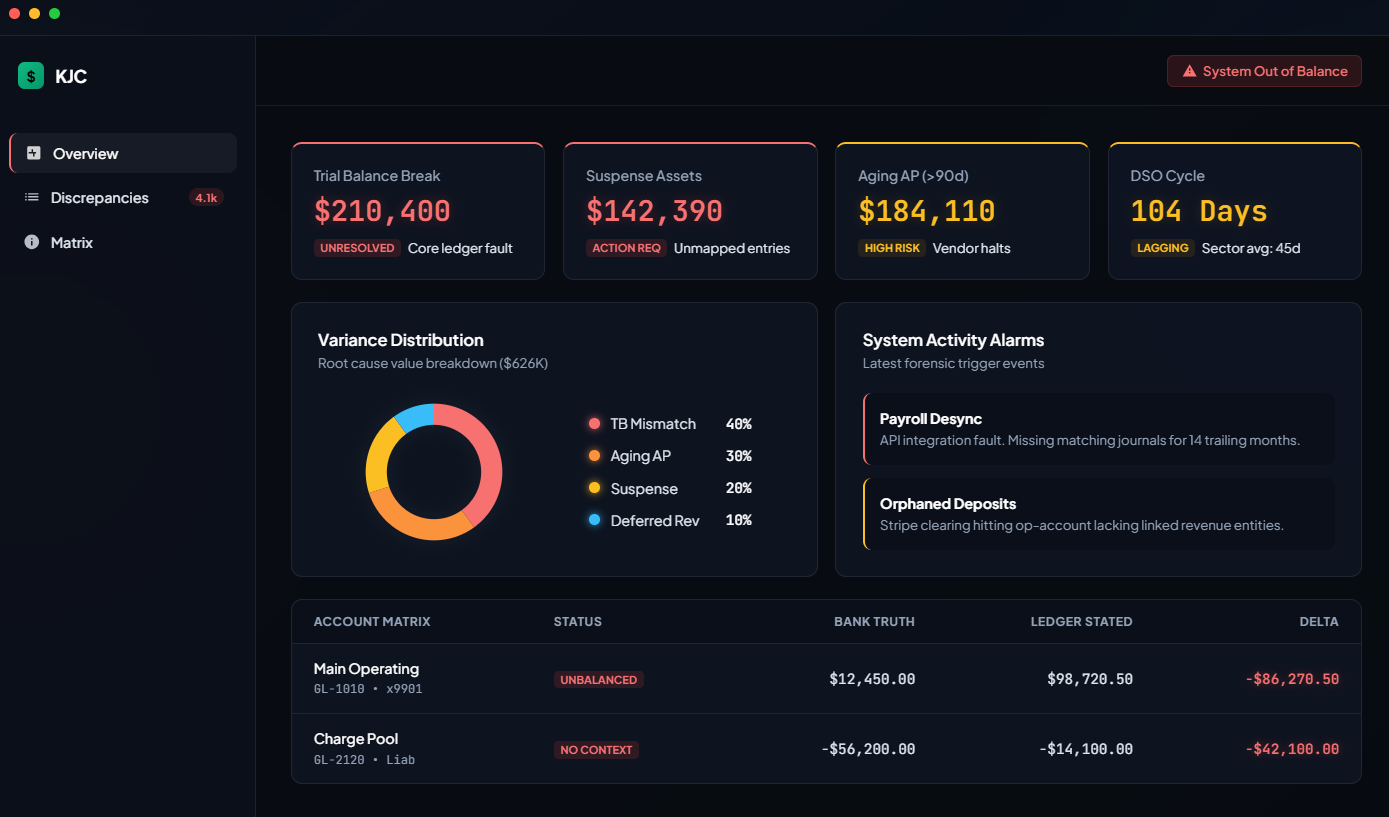Click the 4.1k badge on Discrepancies
Image resolution: width=1389 pixels, height=817 pixels.
pos(206,198)
